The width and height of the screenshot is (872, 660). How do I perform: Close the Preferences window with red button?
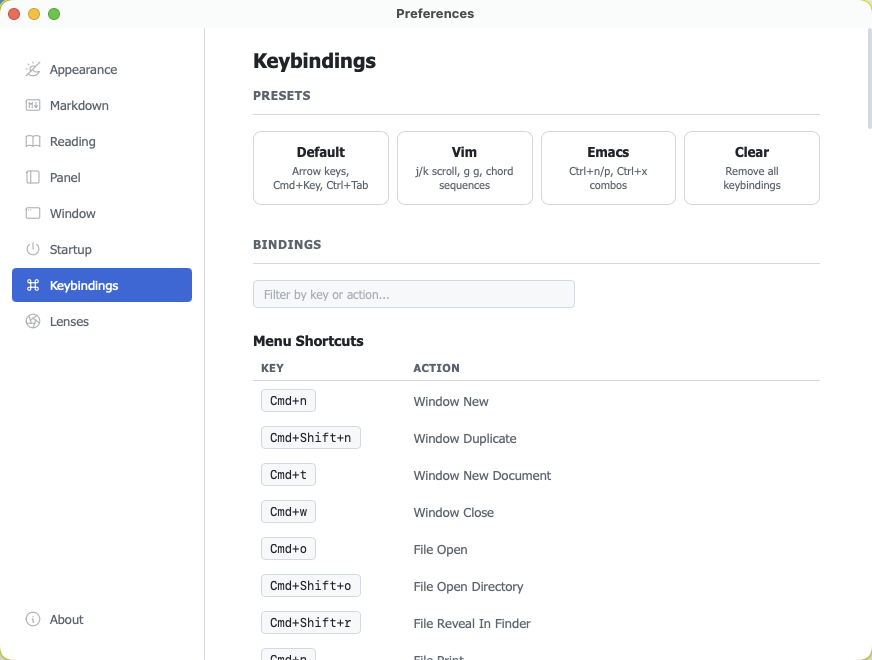(x=14, y=14)
